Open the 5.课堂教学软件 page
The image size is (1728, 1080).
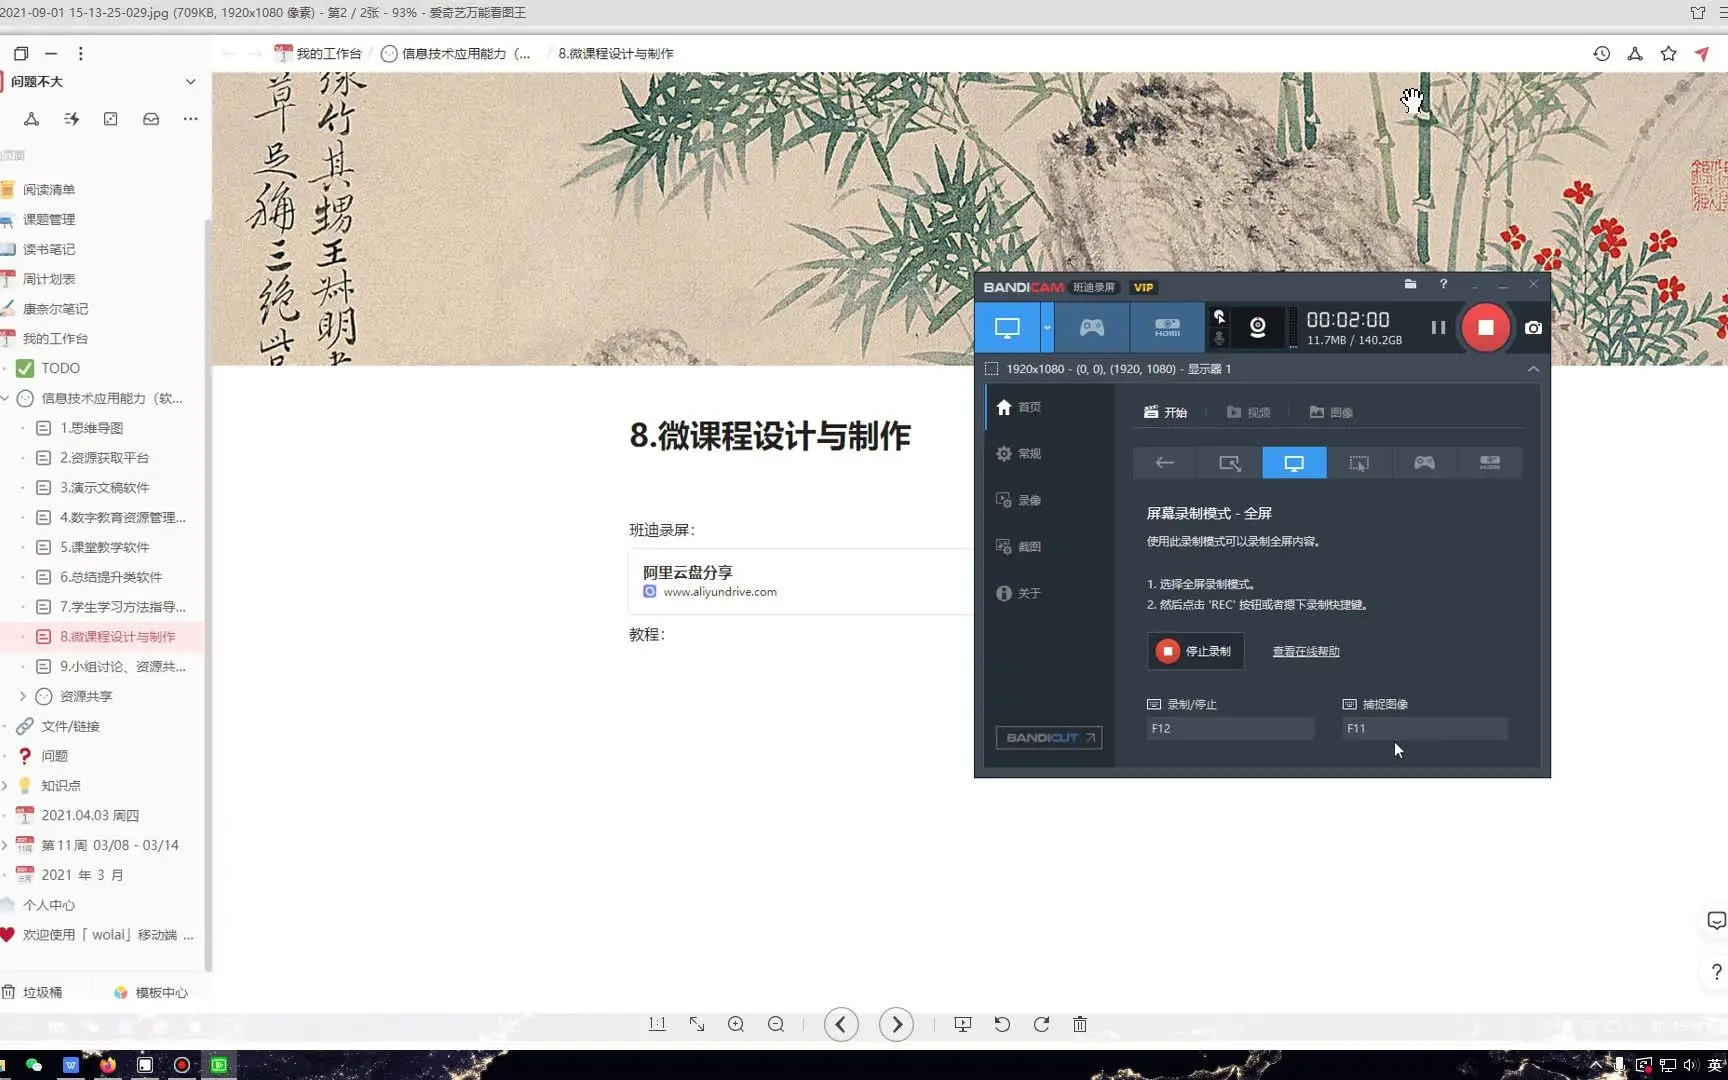[x=102, y=547]
